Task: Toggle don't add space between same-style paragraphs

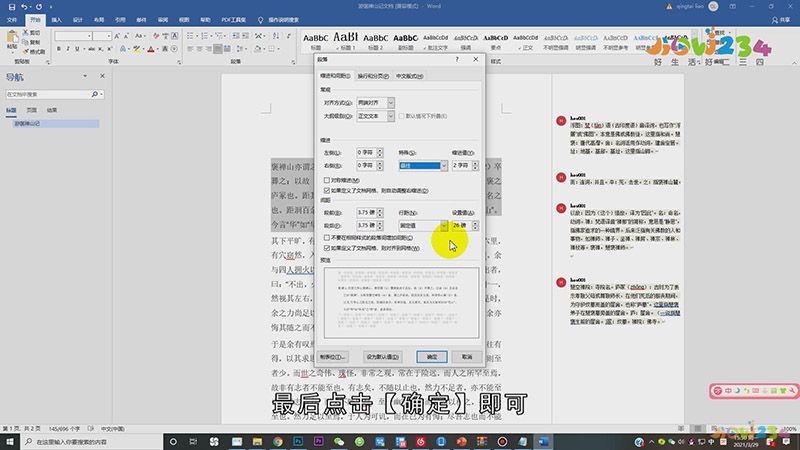Action: pyautogui.click(x=327, y=238)
